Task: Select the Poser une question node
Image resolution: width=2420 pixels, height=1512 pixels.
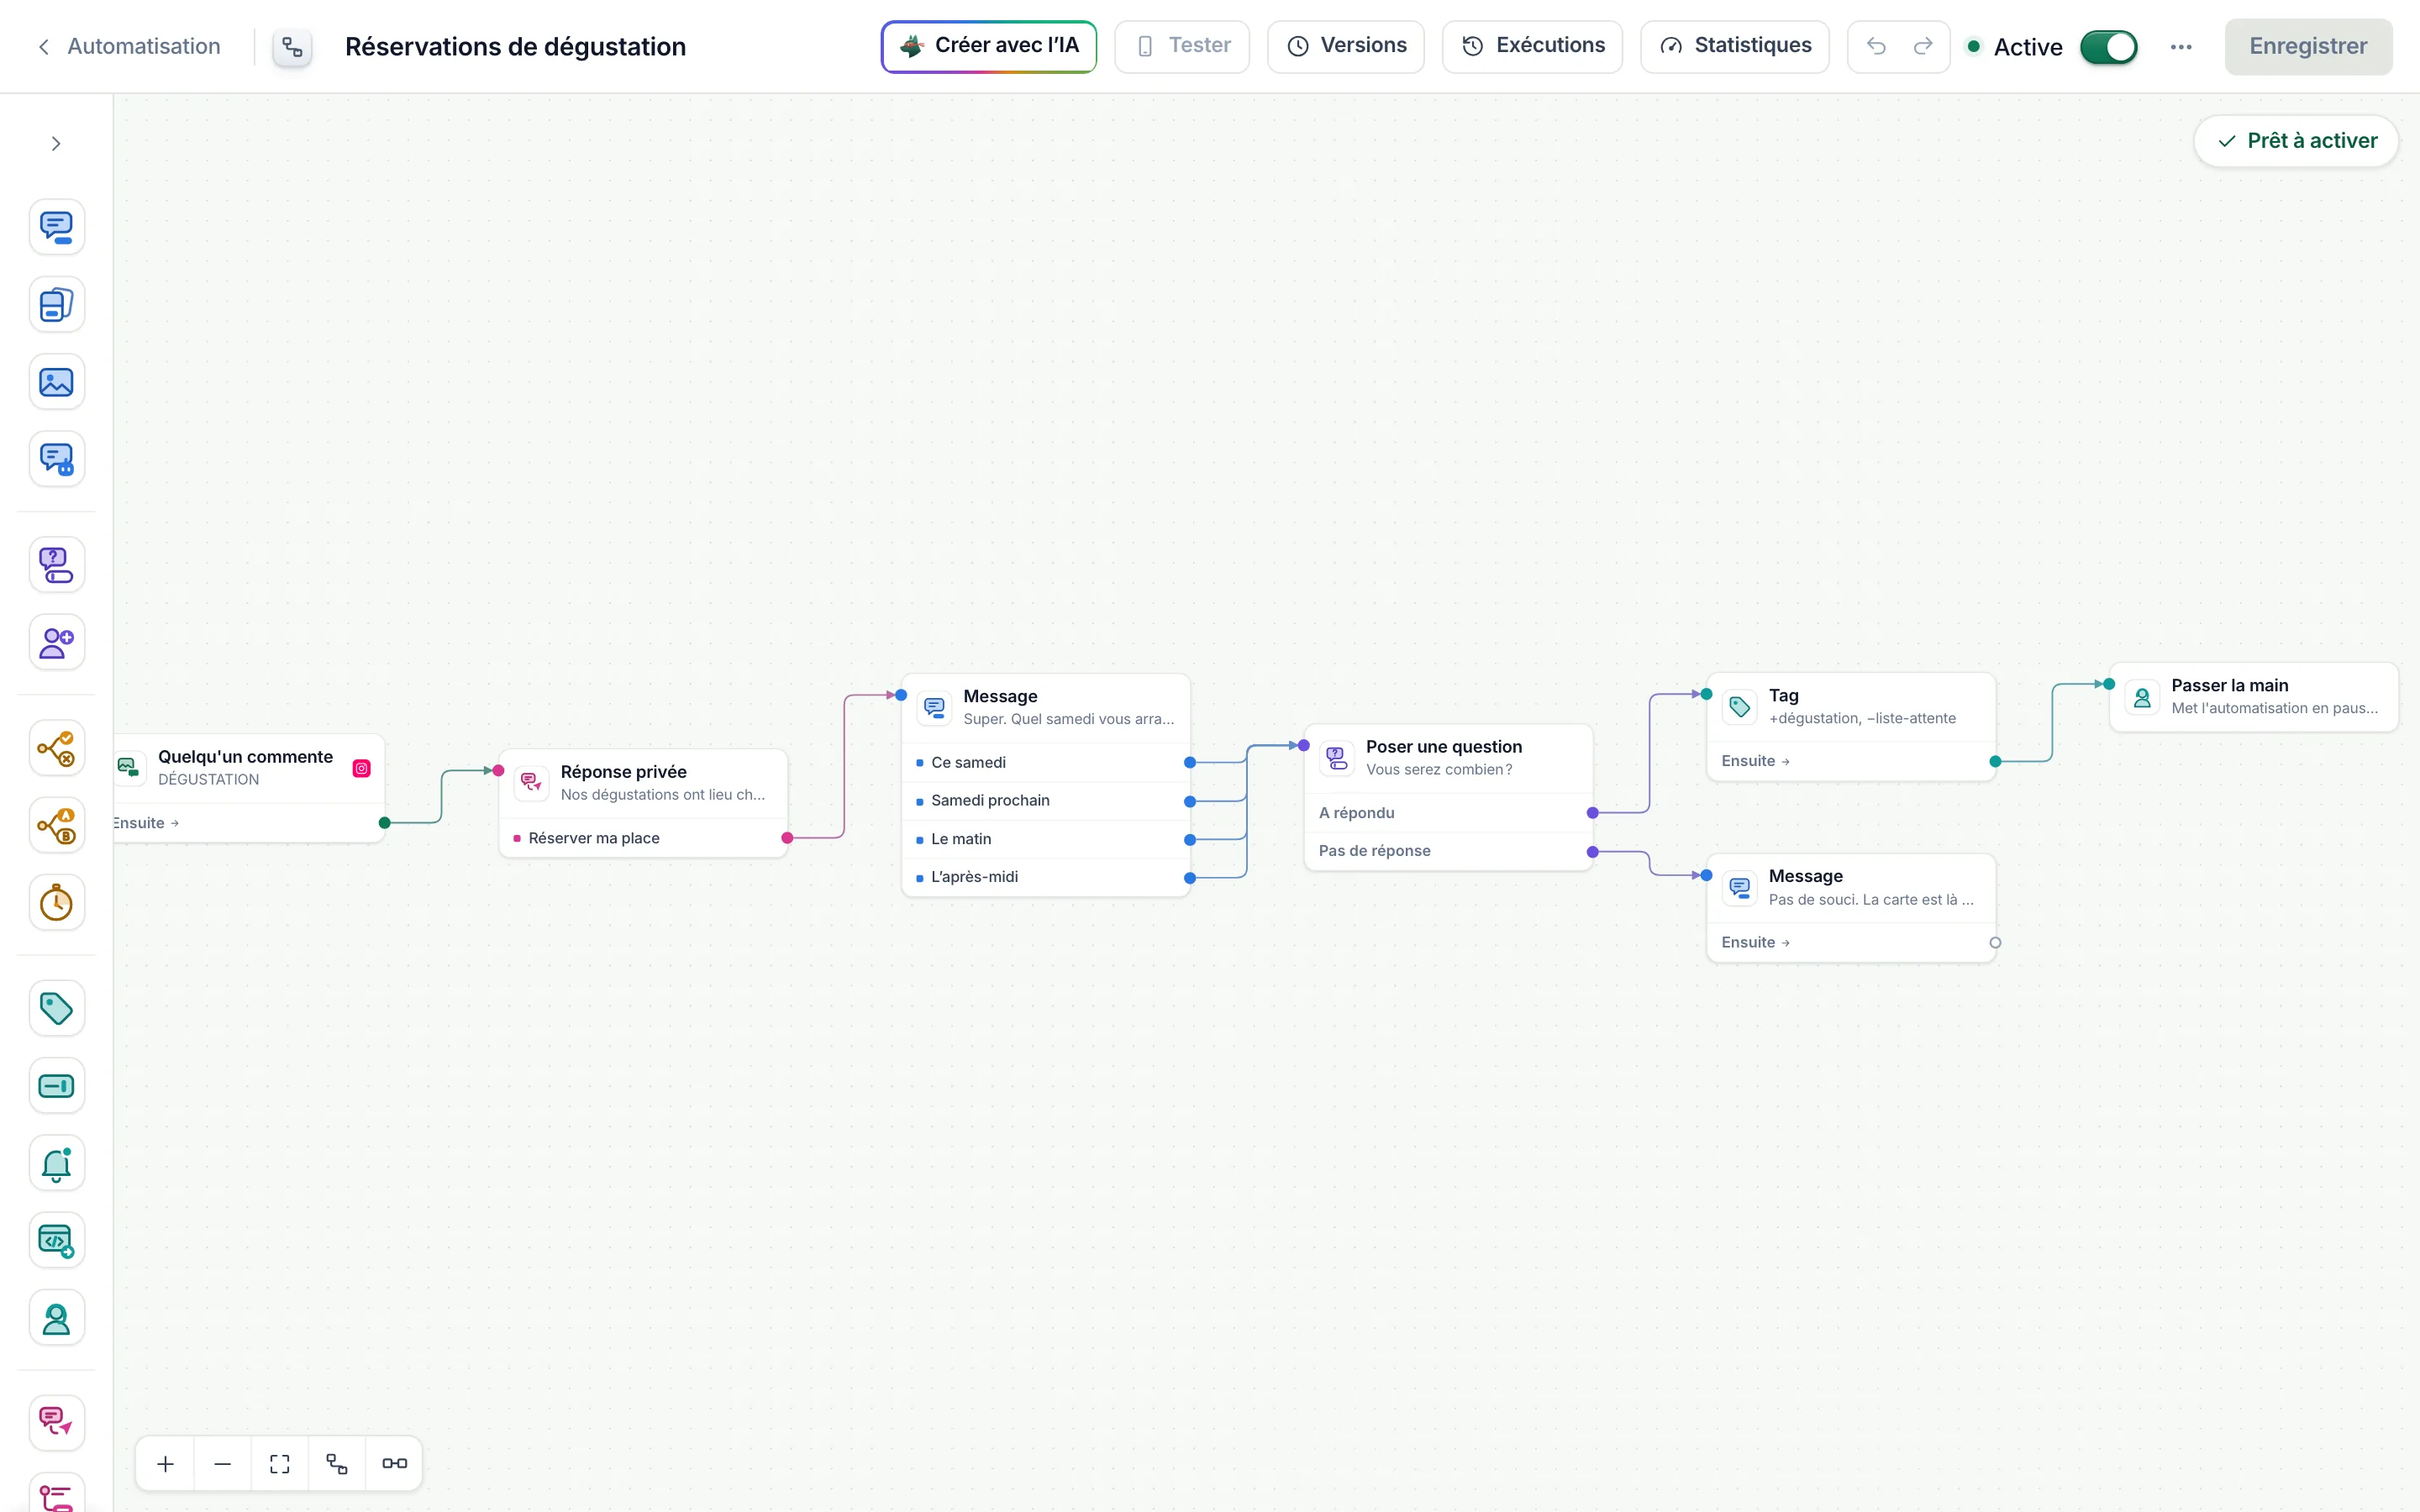Action: point(1448,758)
